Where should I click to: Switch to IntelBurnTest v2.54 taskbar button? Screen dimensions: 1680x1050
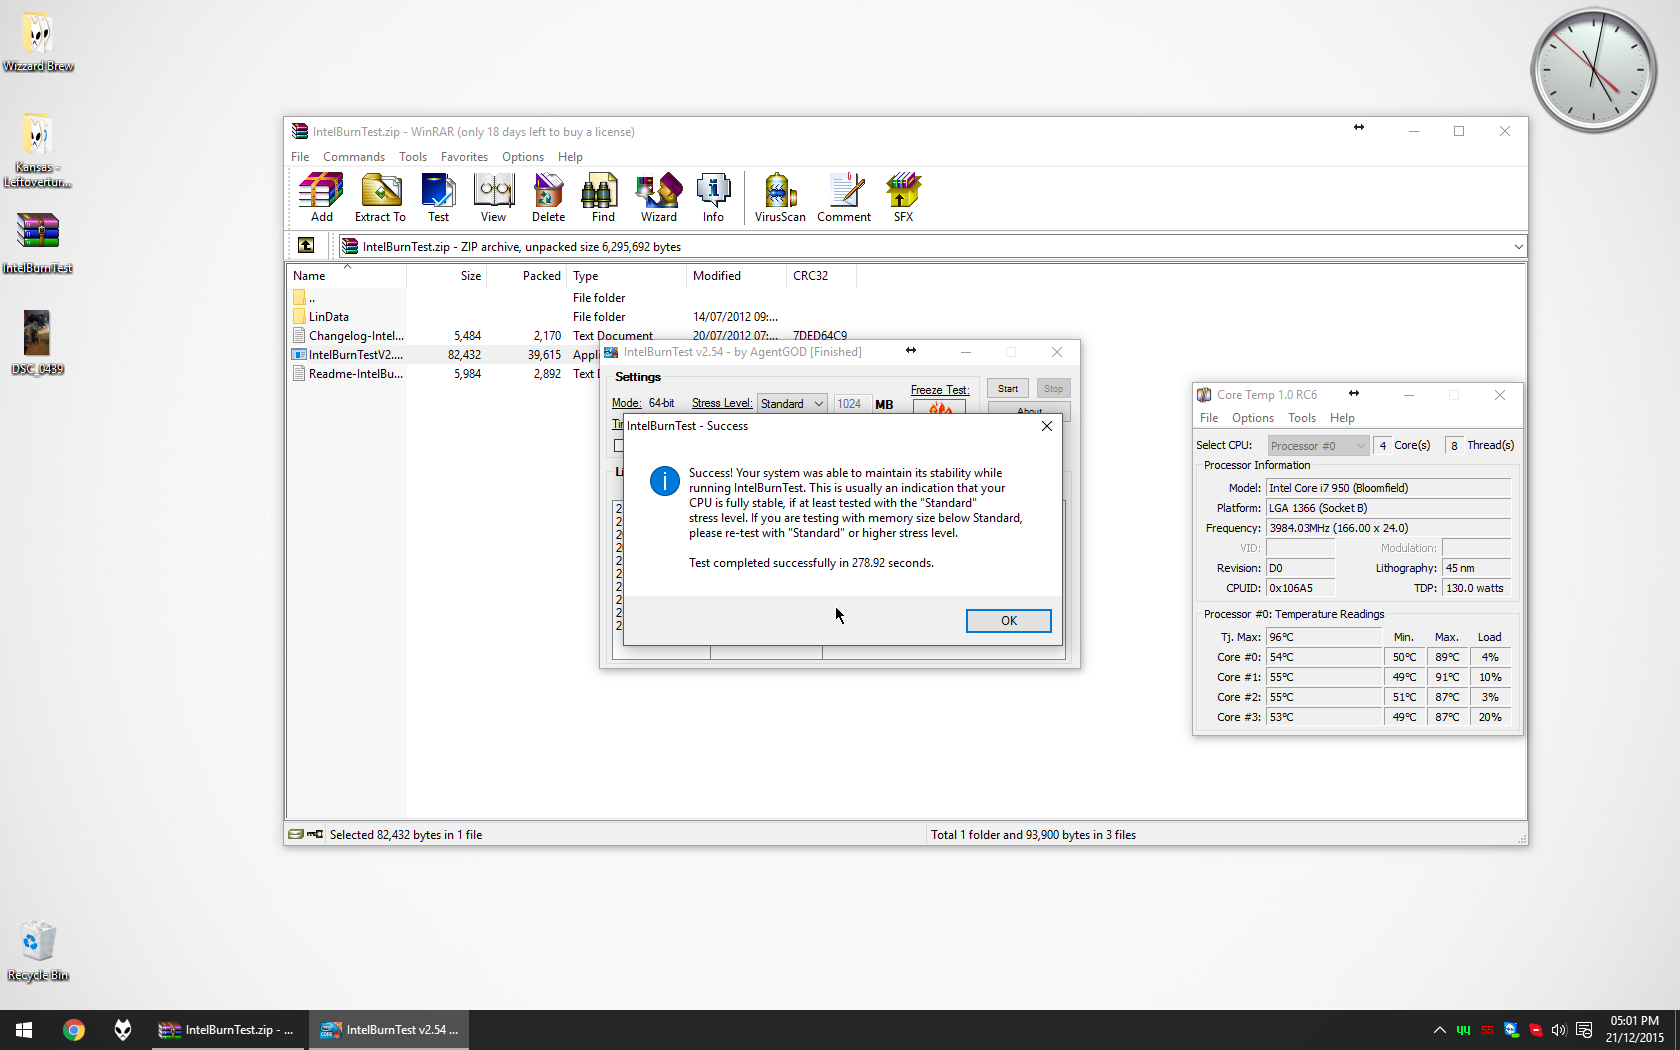coord(389,1030)
